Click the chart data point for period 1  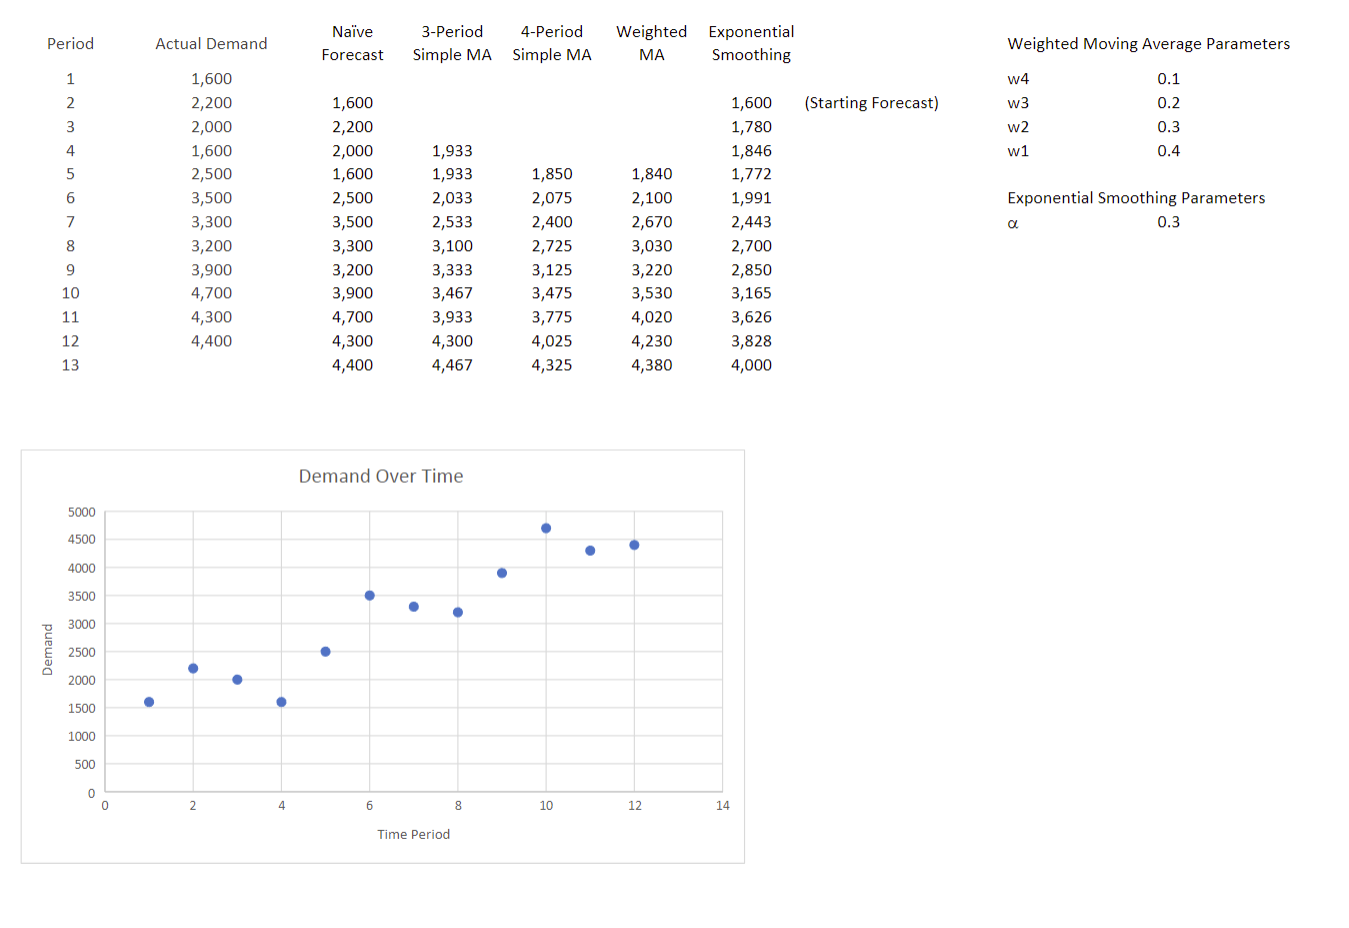(149, 702)
